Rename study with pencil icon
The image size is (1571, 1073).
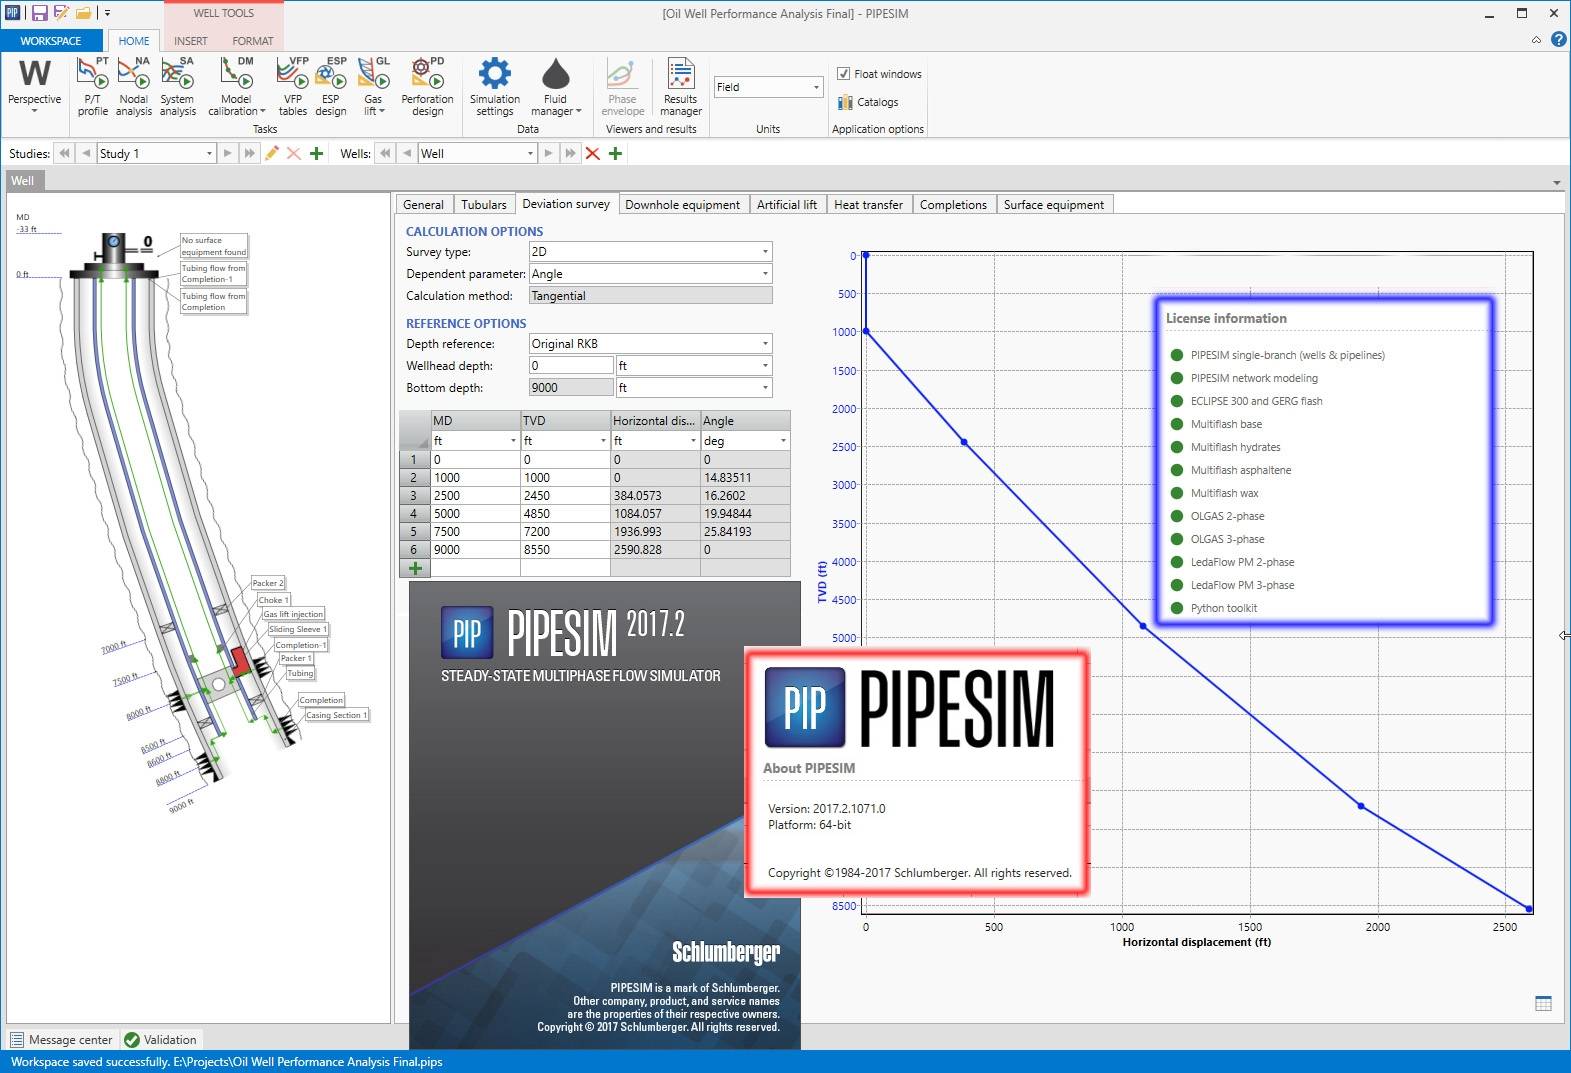pyautogui.click(x=271, y=153)
